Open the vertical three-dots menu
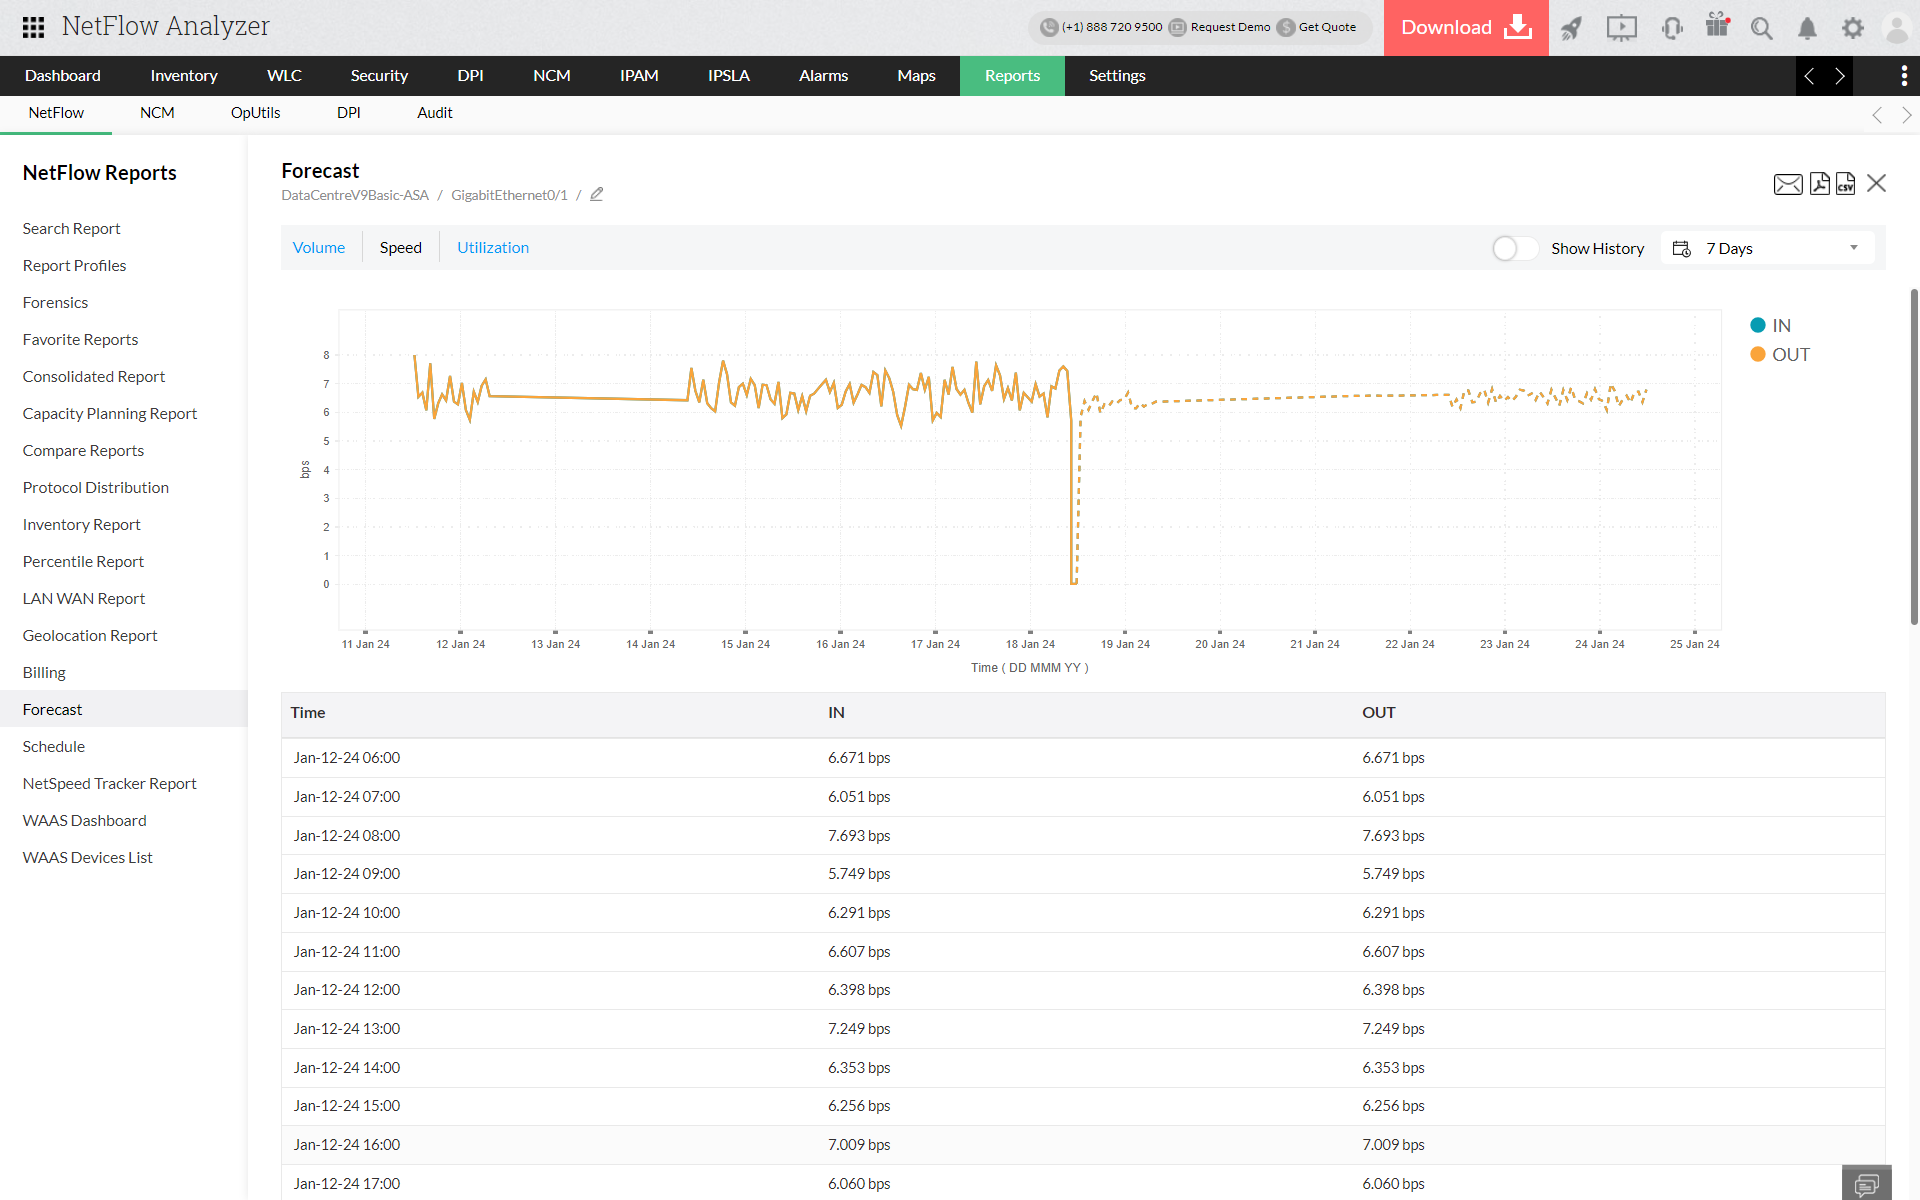Viewport: 1920px width, 1200px height. [1903, 76]
